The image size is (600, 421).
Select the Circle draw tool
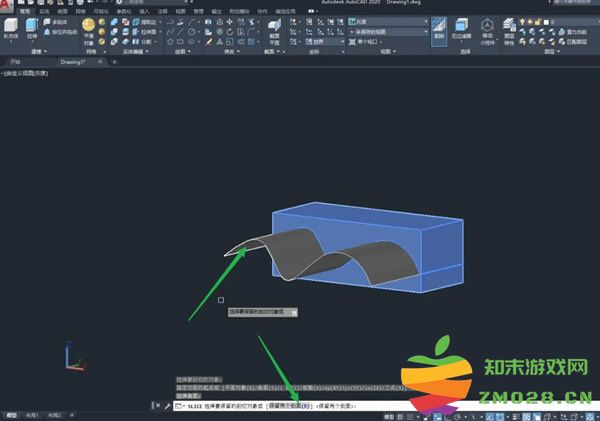coord(191,32)
